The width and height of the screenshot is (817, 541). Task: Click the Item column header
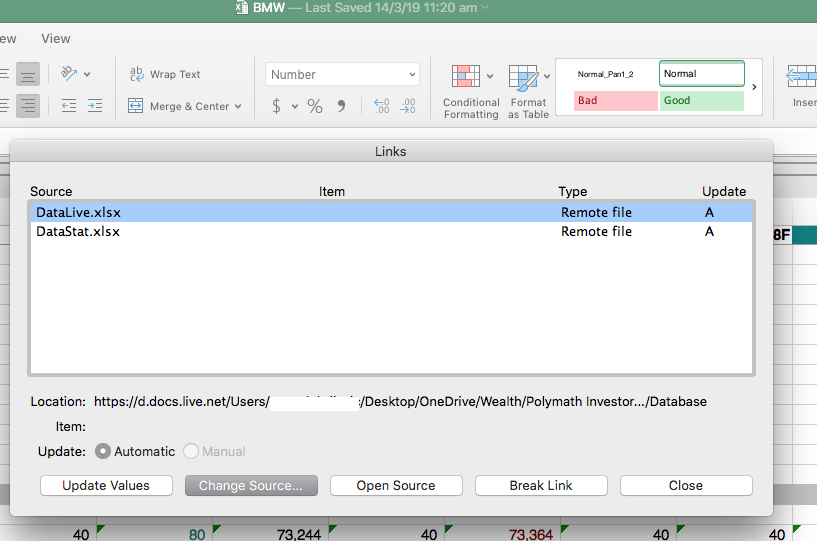pyautogui.click(x=332, y=191)
